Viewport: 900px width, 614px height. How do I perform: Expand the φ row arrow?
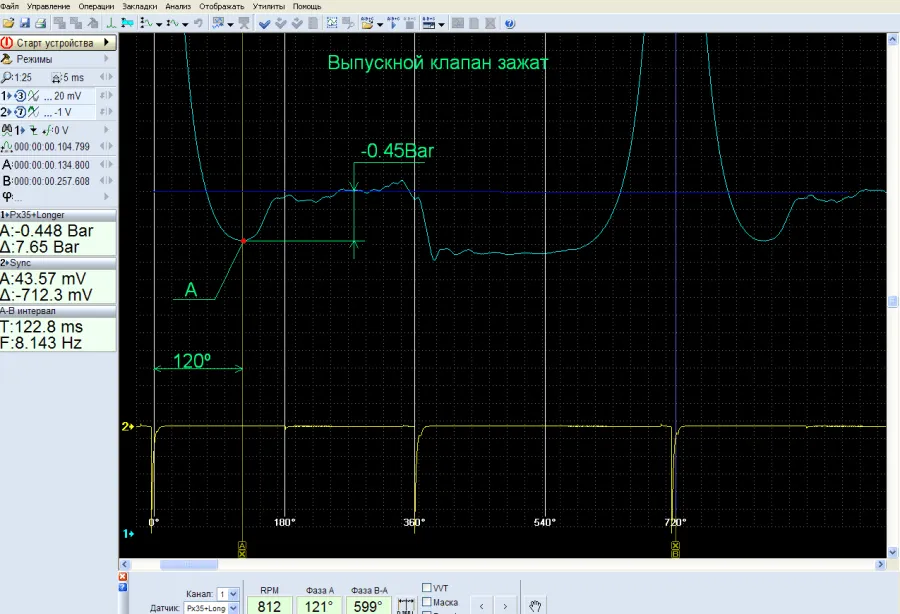coord(106,196)
